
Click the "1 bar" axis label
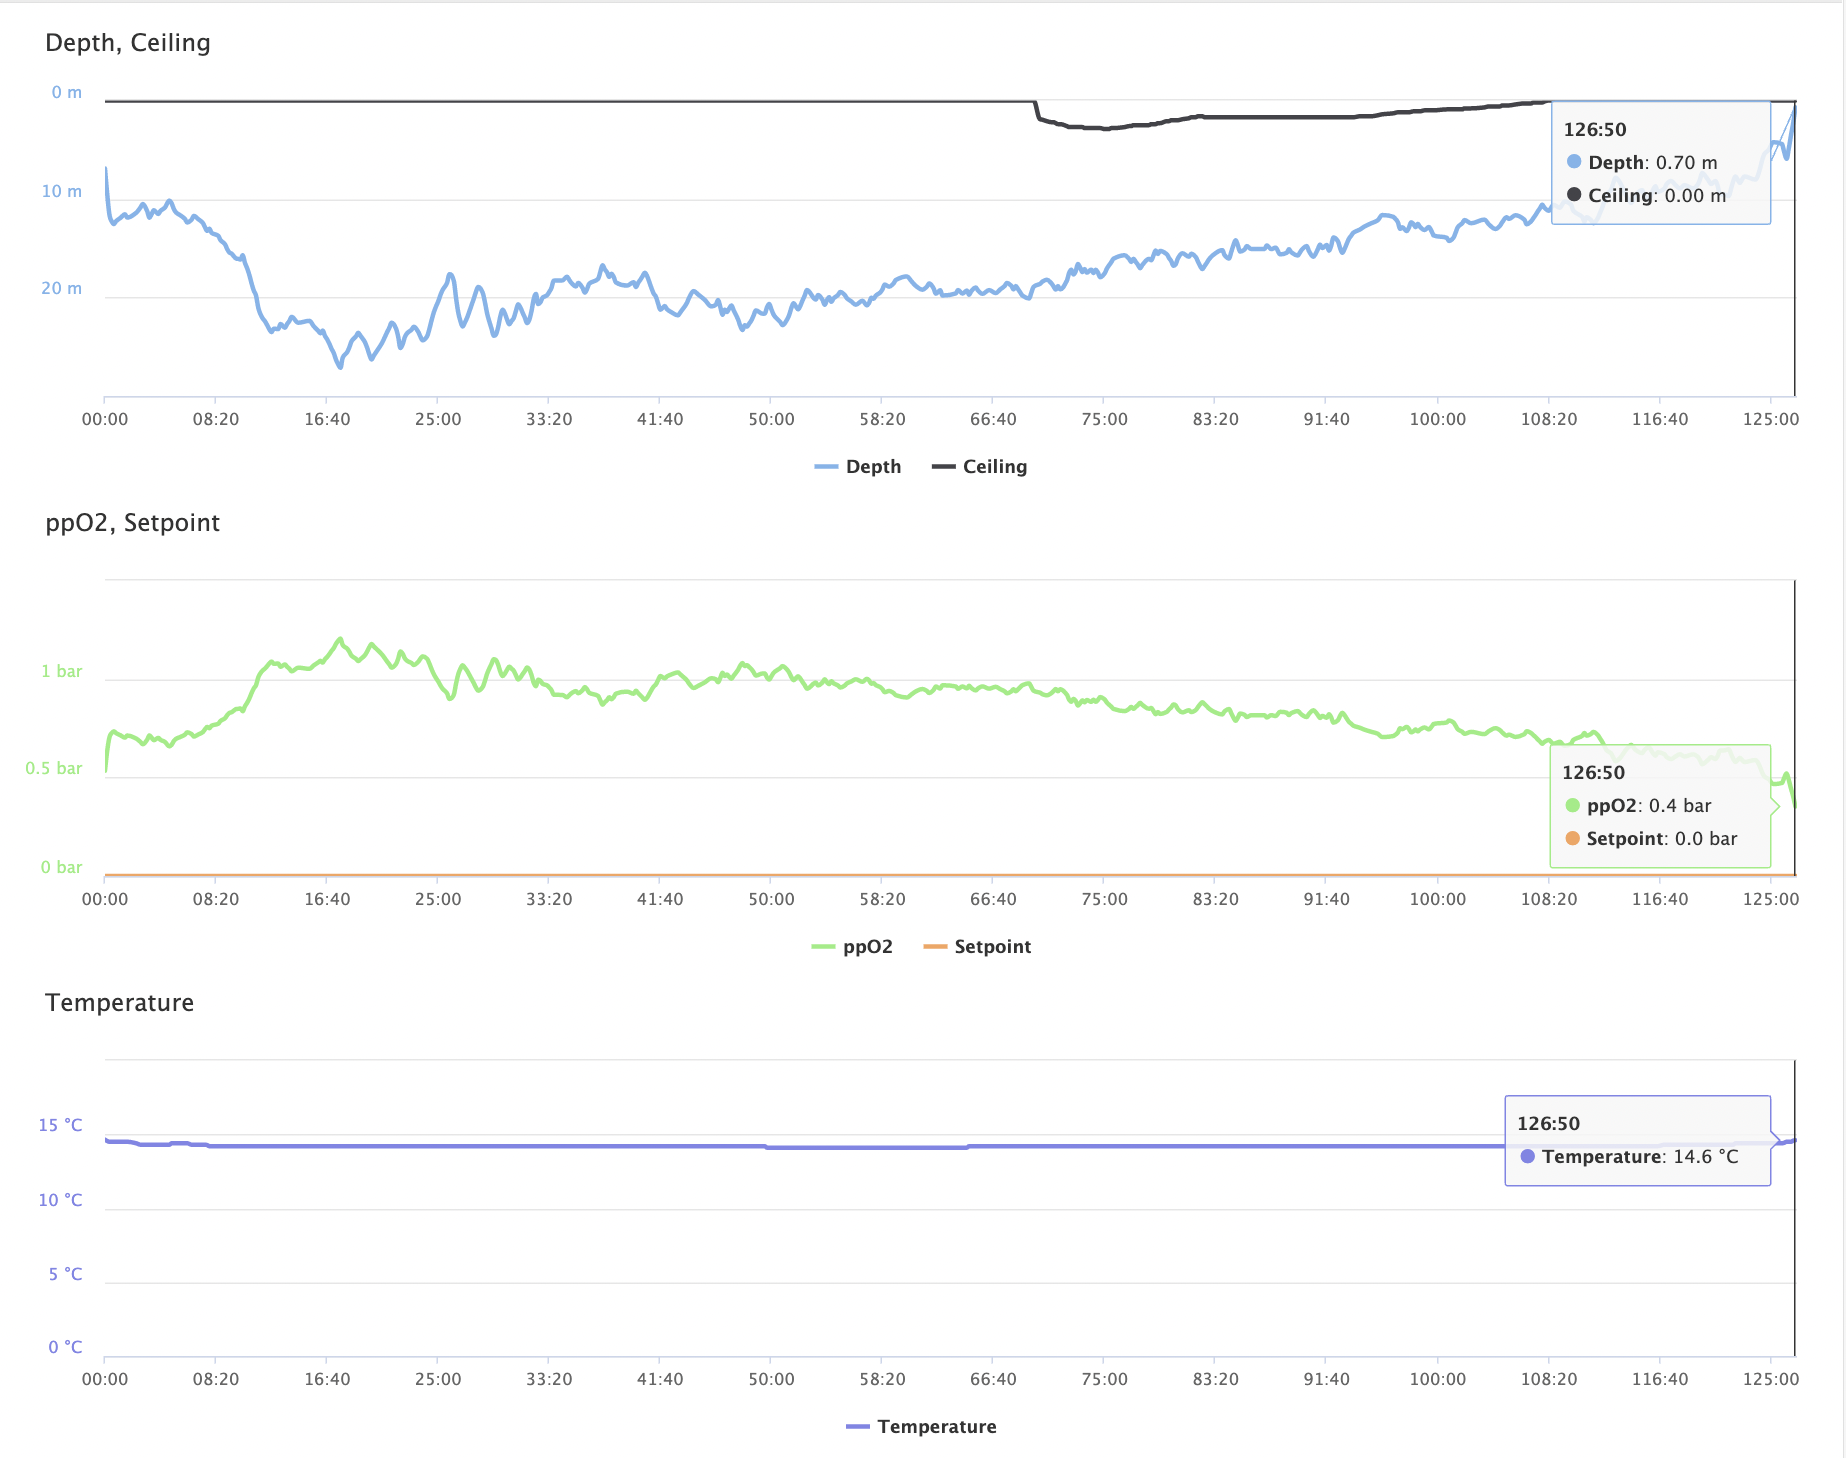pos(62,671)
